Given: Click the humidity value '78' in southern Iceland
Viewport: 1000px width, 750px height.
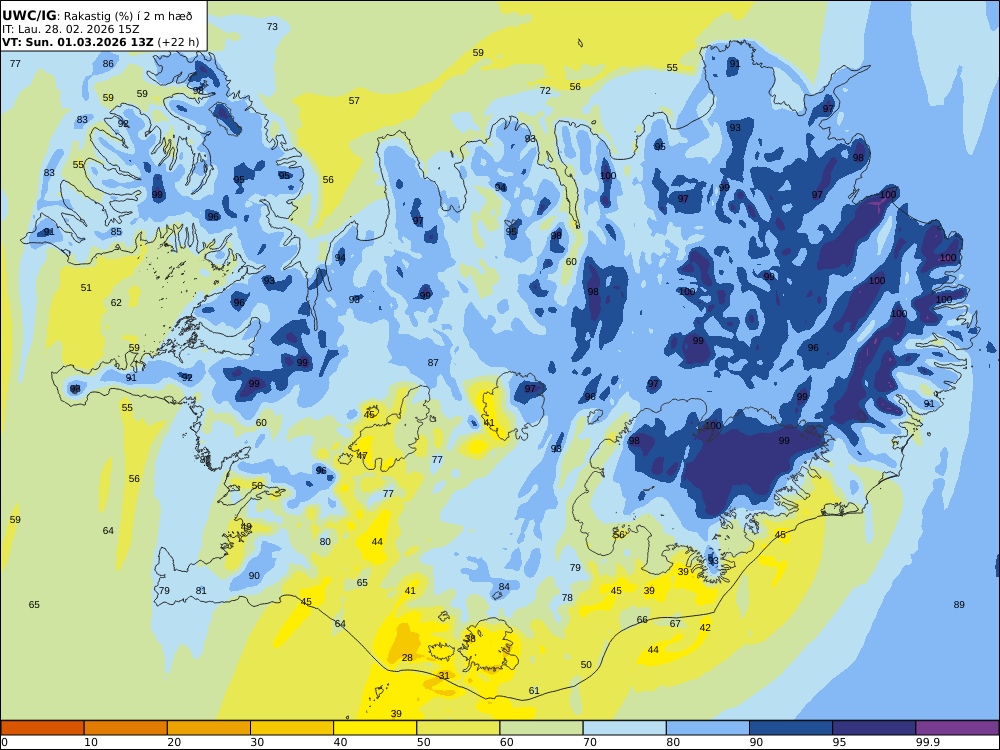Looking at the screenshot, I should coord(567,598).
